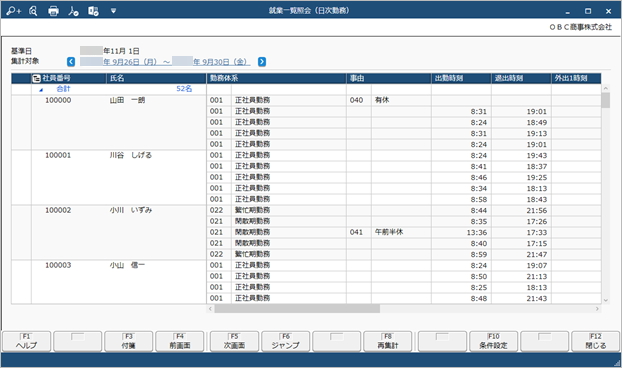Click the PDF export icon
This screenshot has height=368, width=622.
pyautogui.click(x=73, y=11)
